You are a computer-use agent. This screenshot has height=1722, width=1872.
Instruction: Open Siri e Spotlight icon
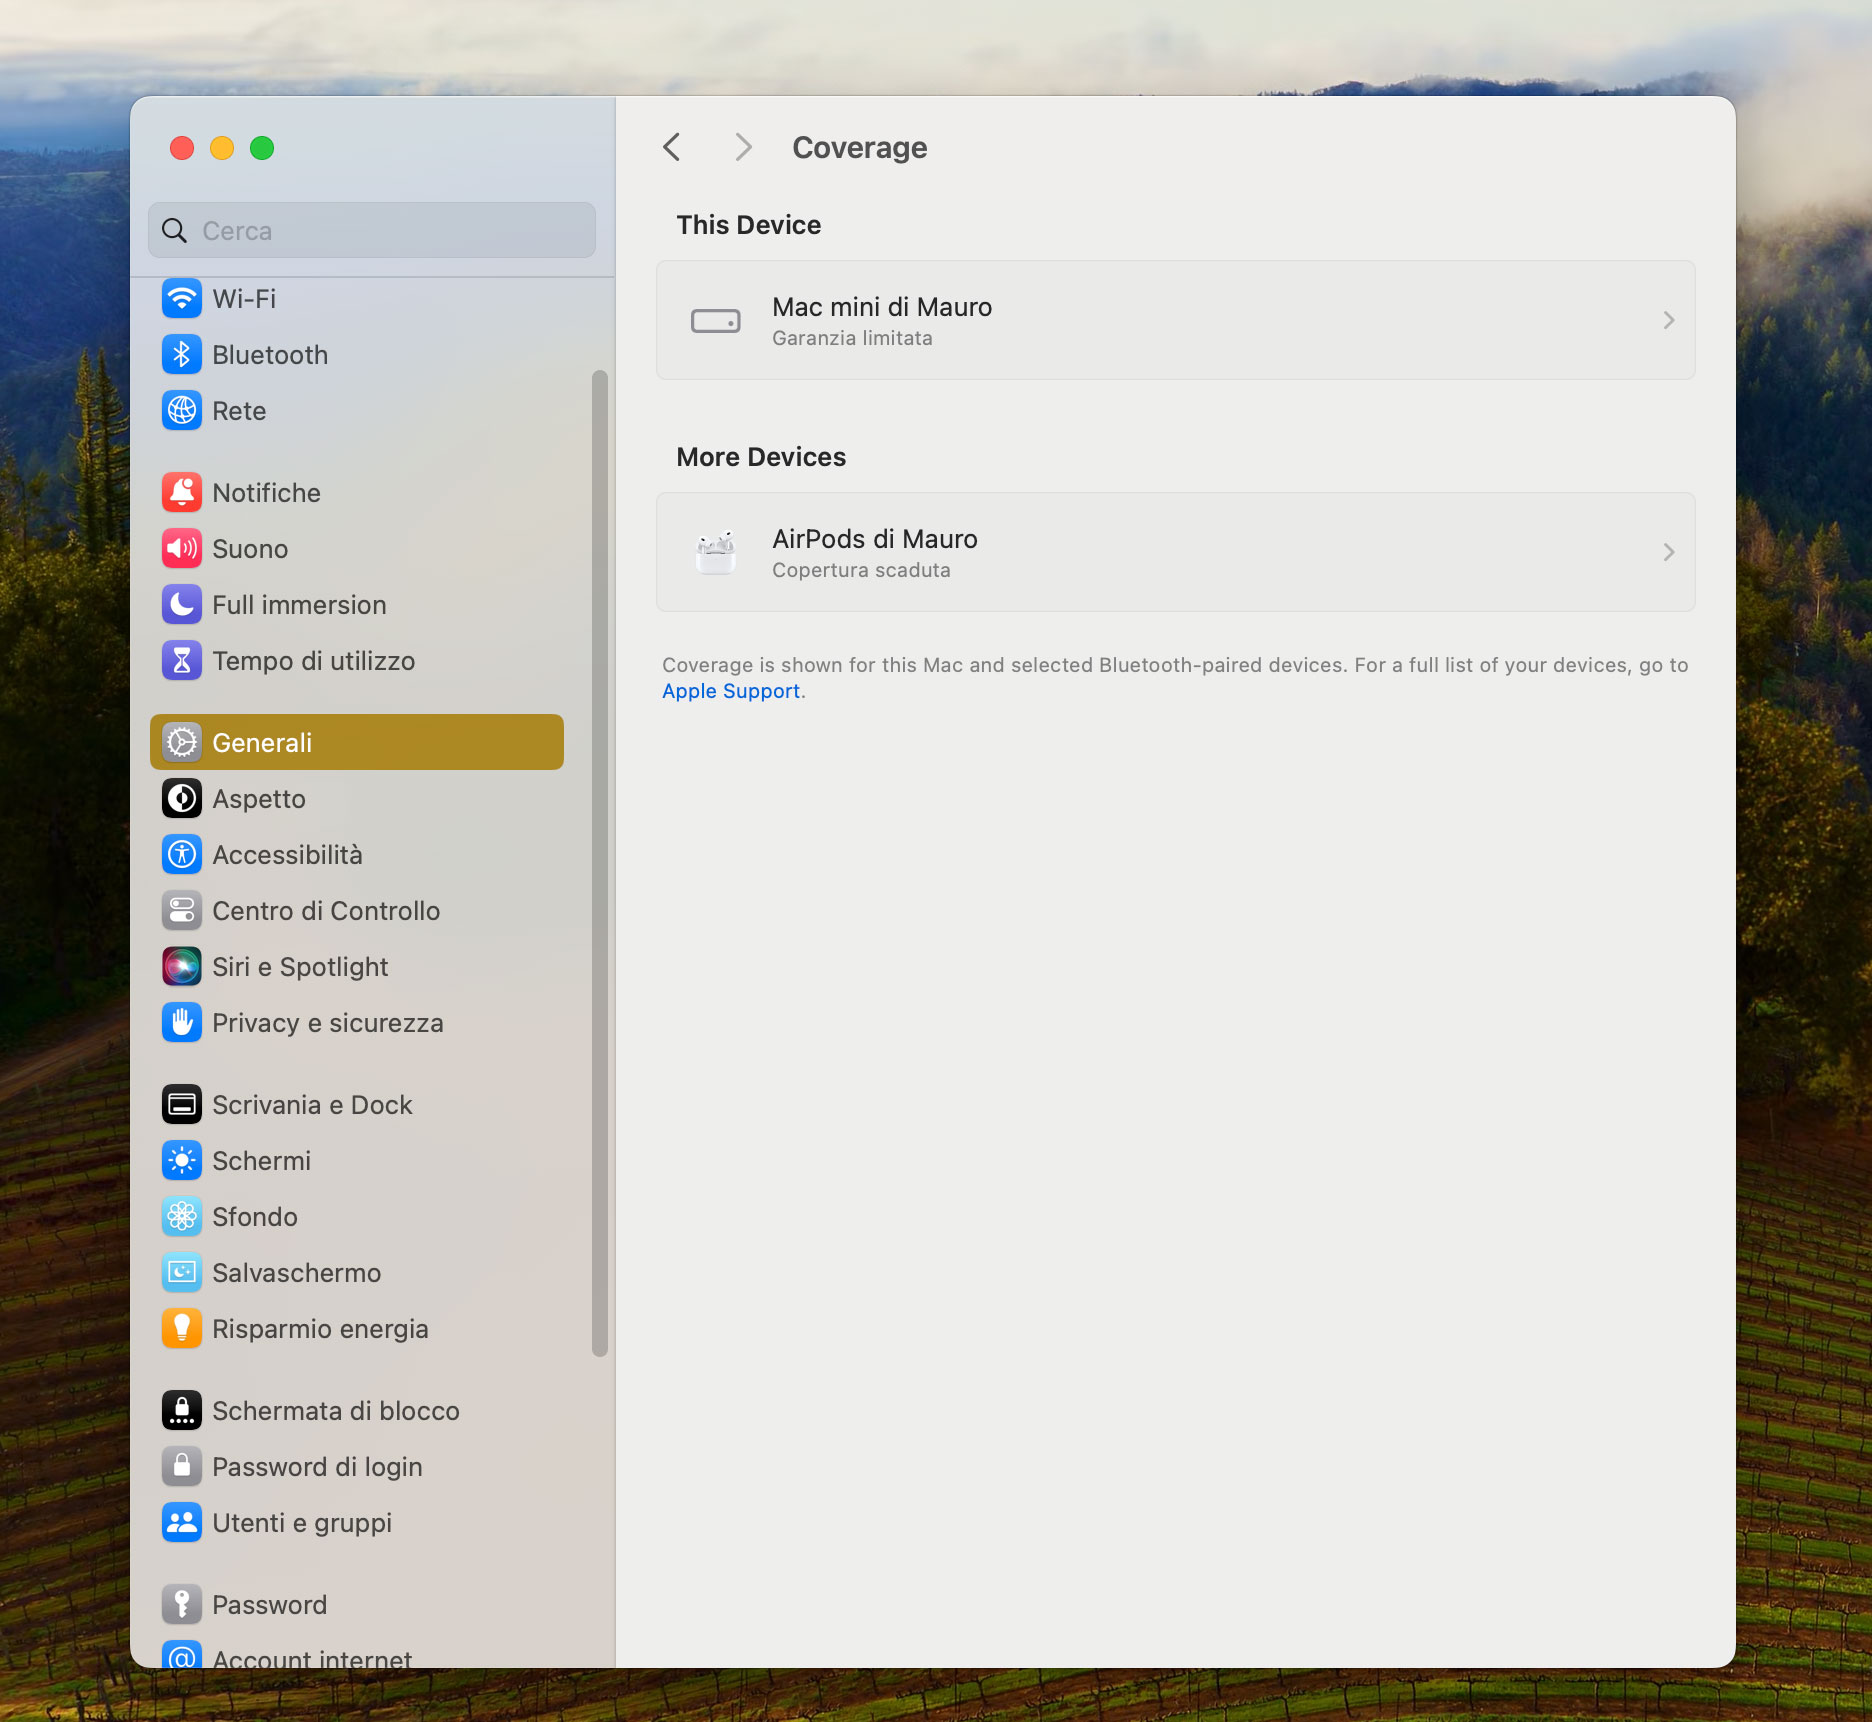182,966
